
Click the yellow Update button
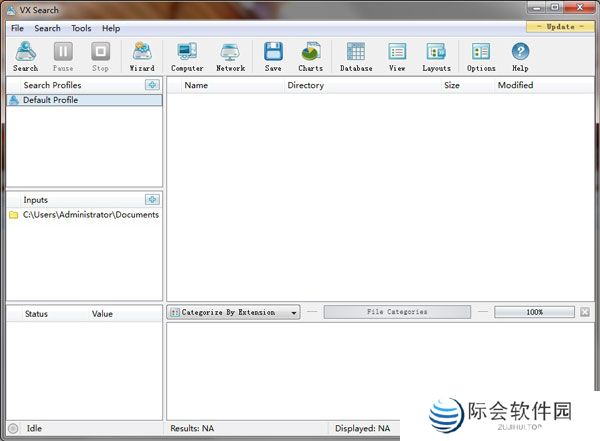point(560,27)
